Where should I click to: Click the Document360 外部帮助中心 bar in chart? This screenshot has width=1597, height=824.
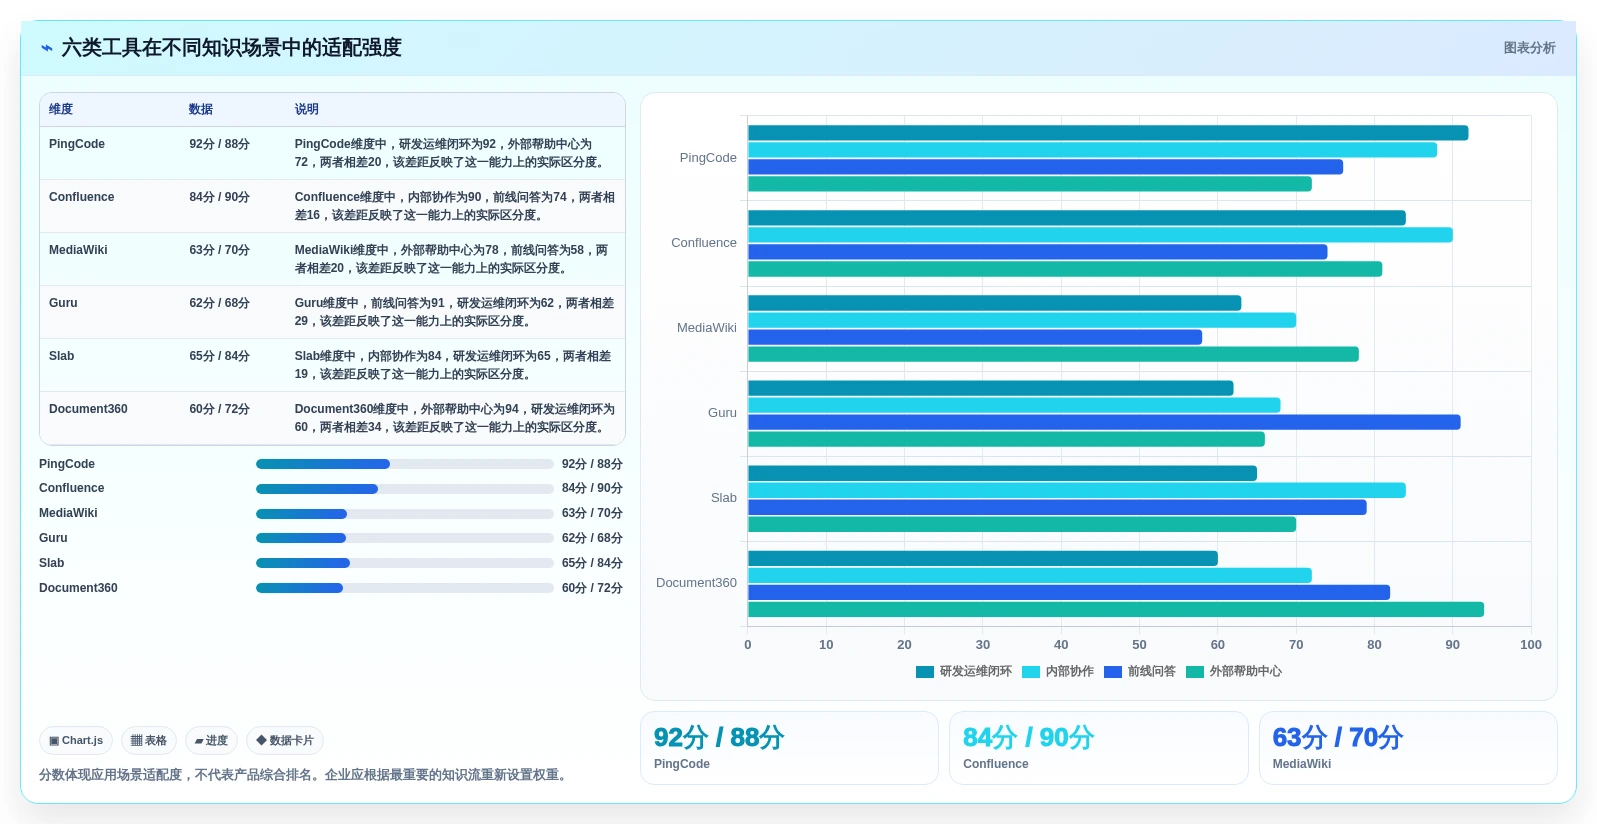(1116, 610)
